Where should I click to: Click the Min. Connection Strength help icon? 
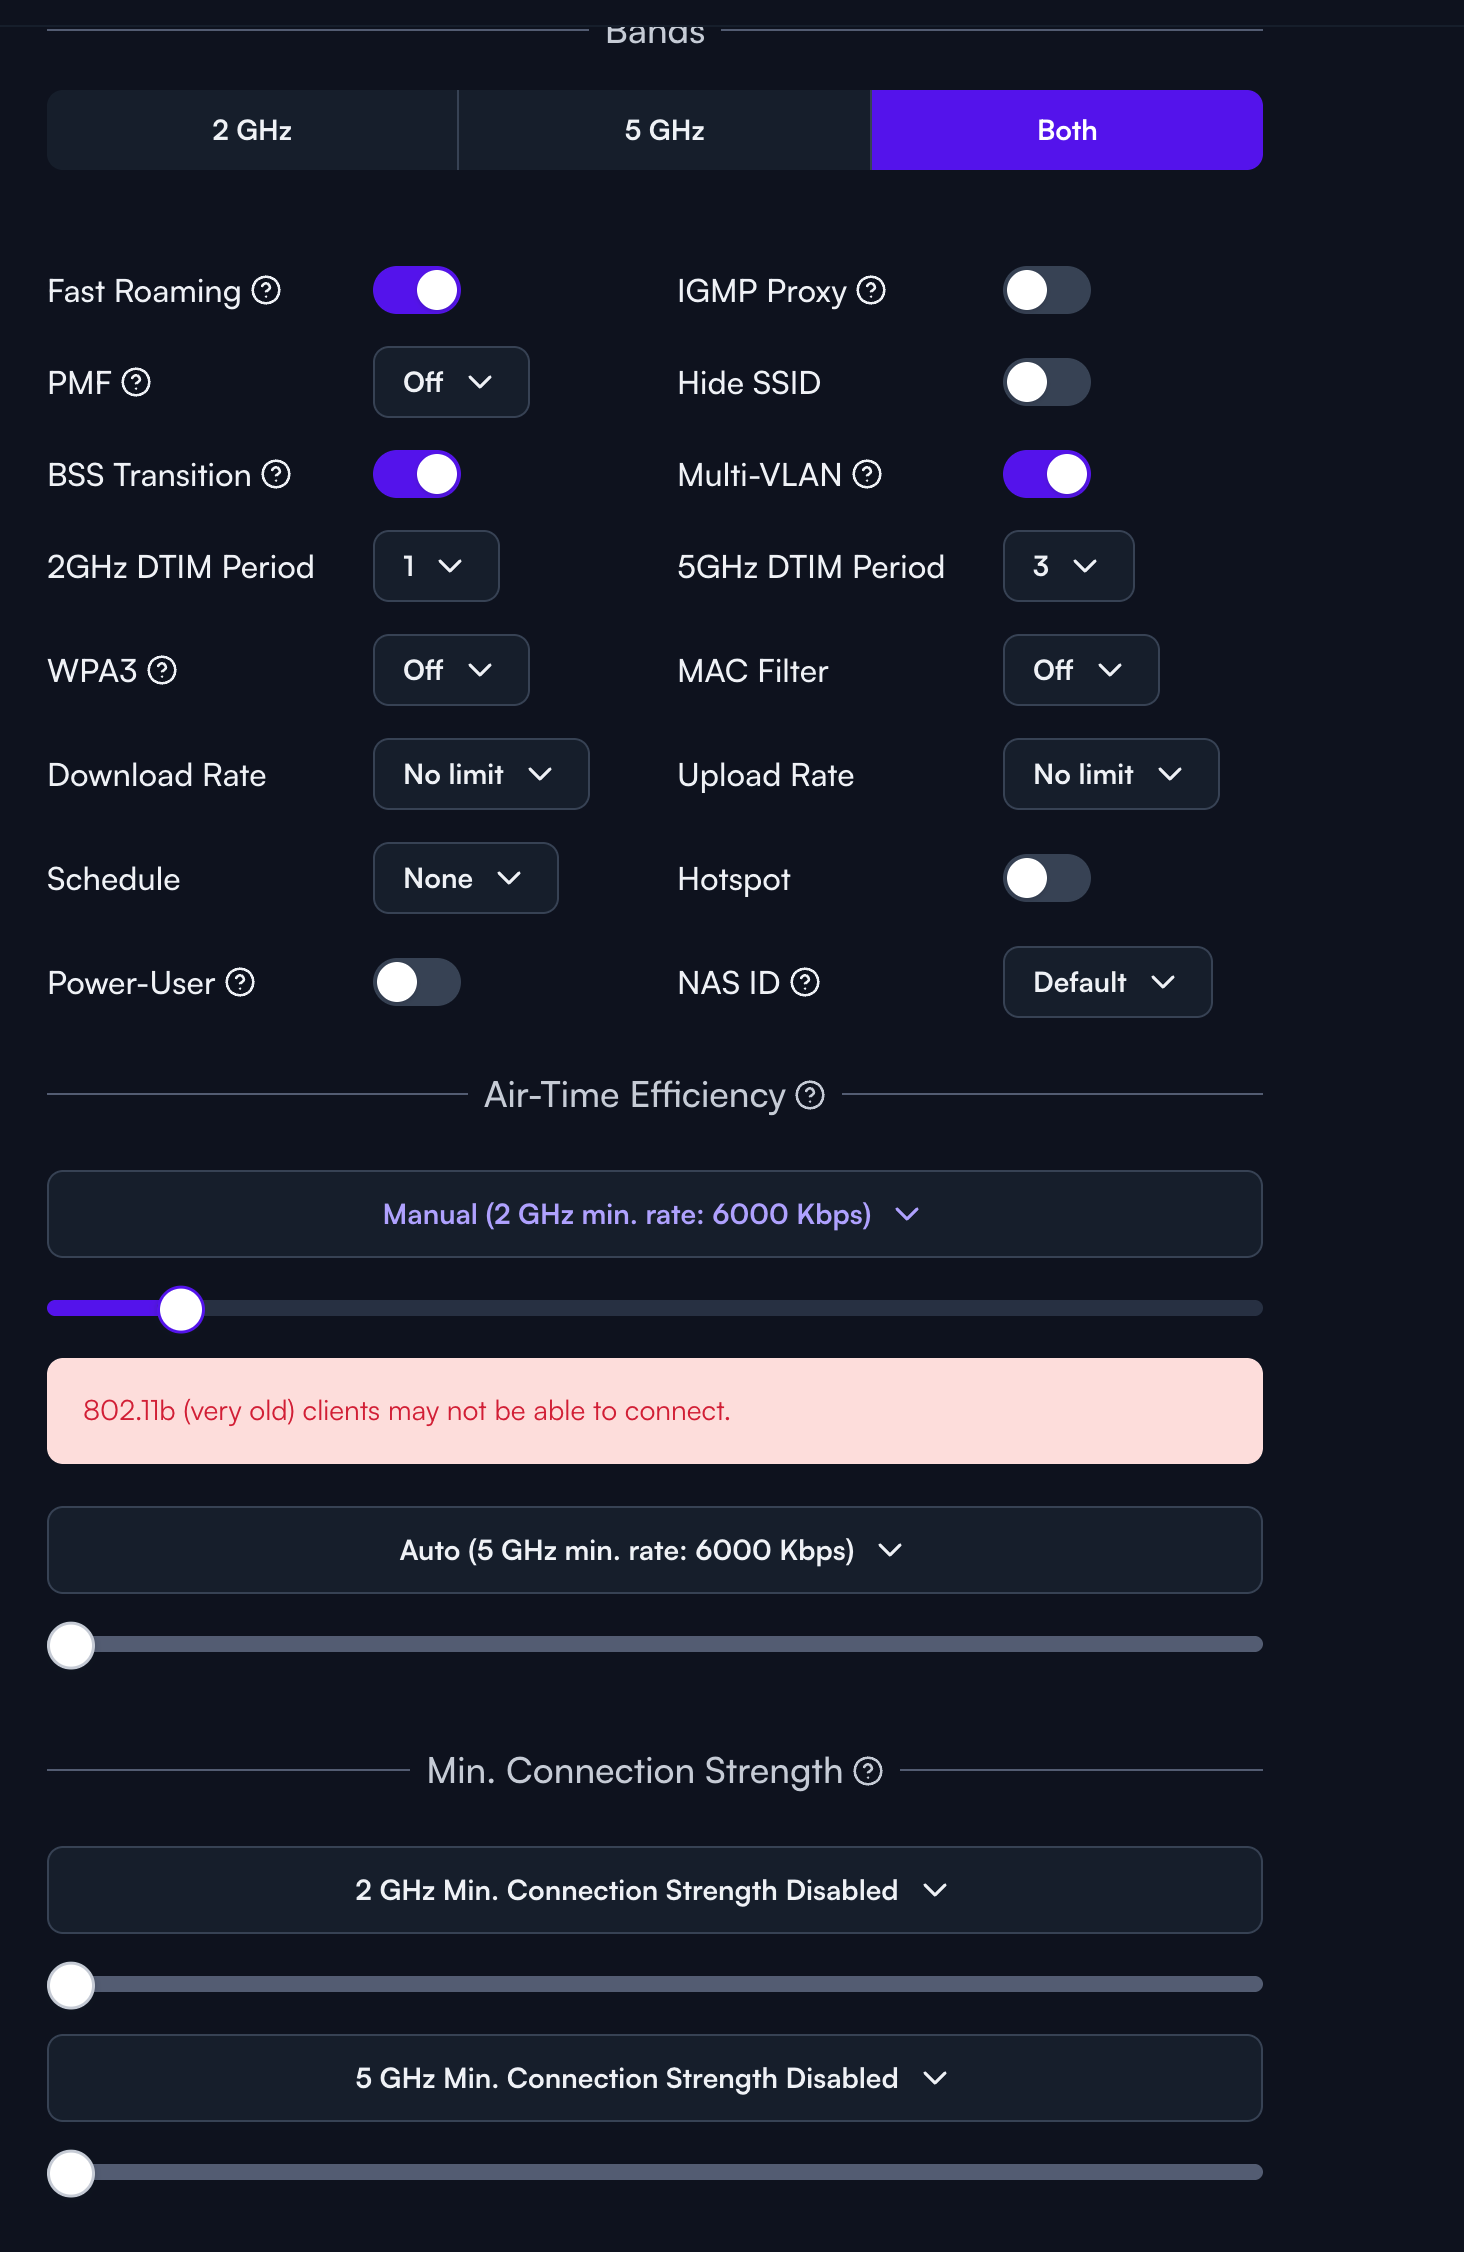pyautogui.click(x=868, y=1771)
